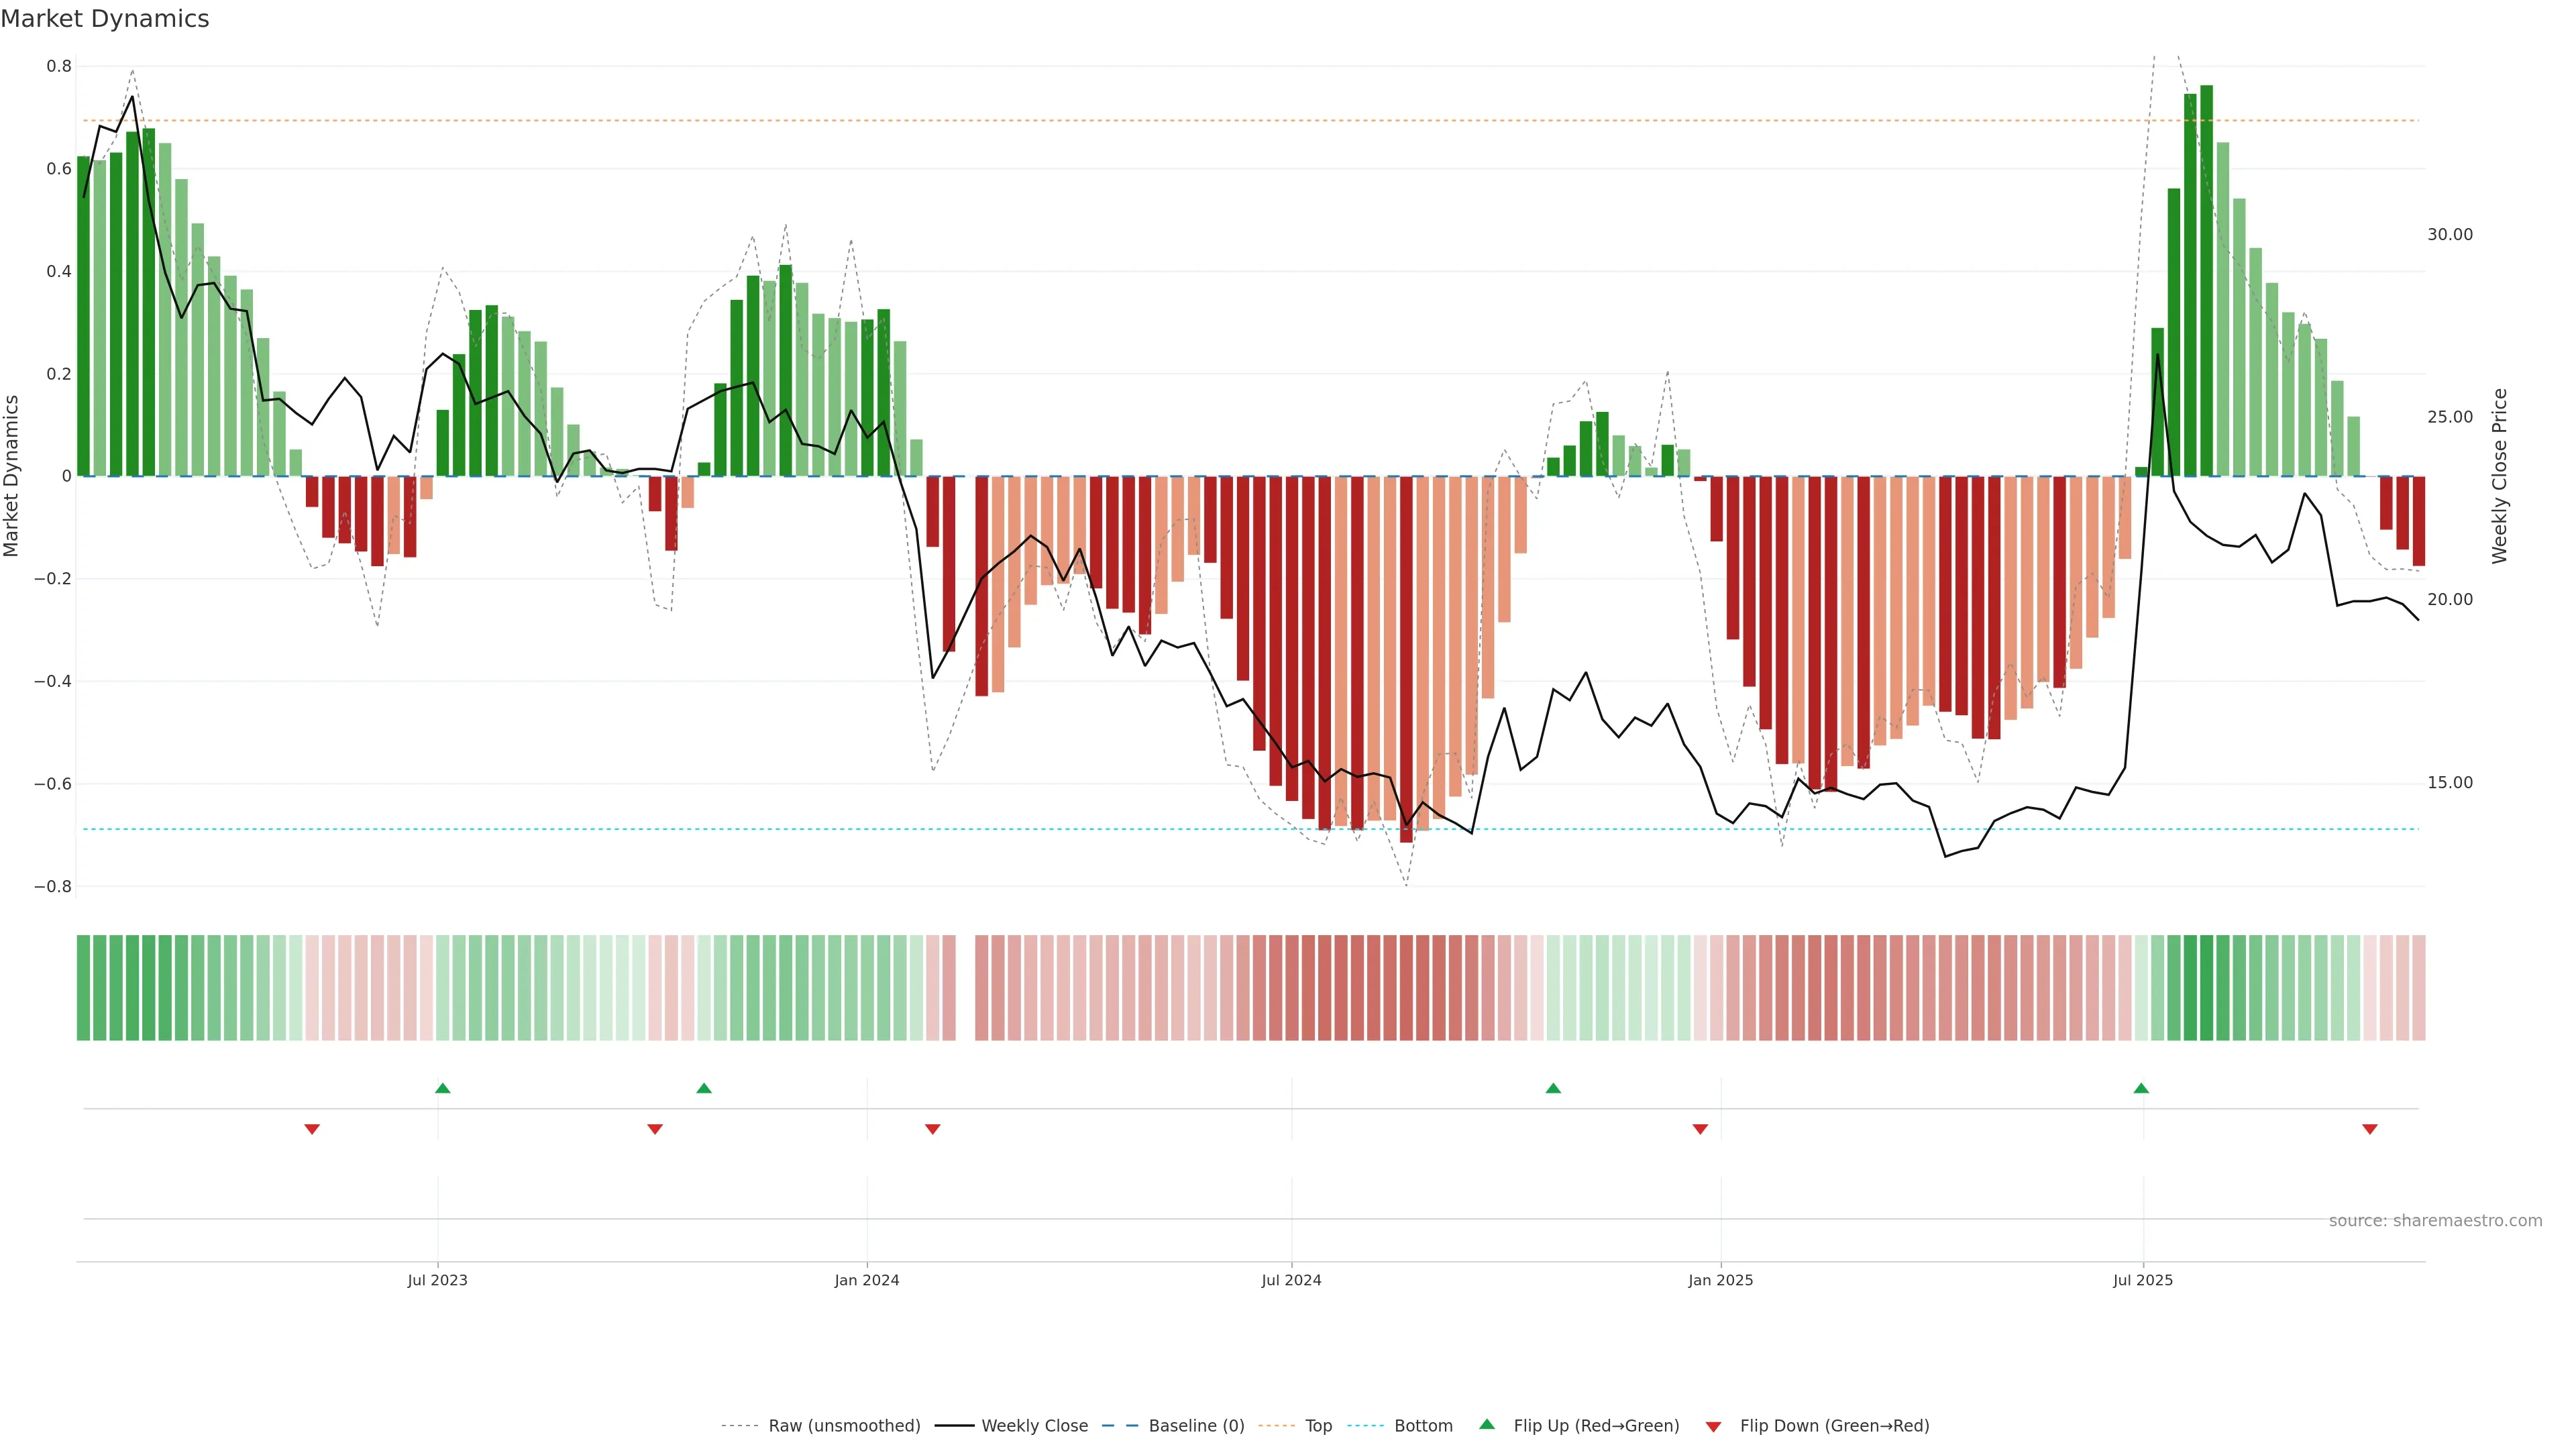
Task: Toggle the Weekly Close legend entry
Action: coord(1034,1426)
